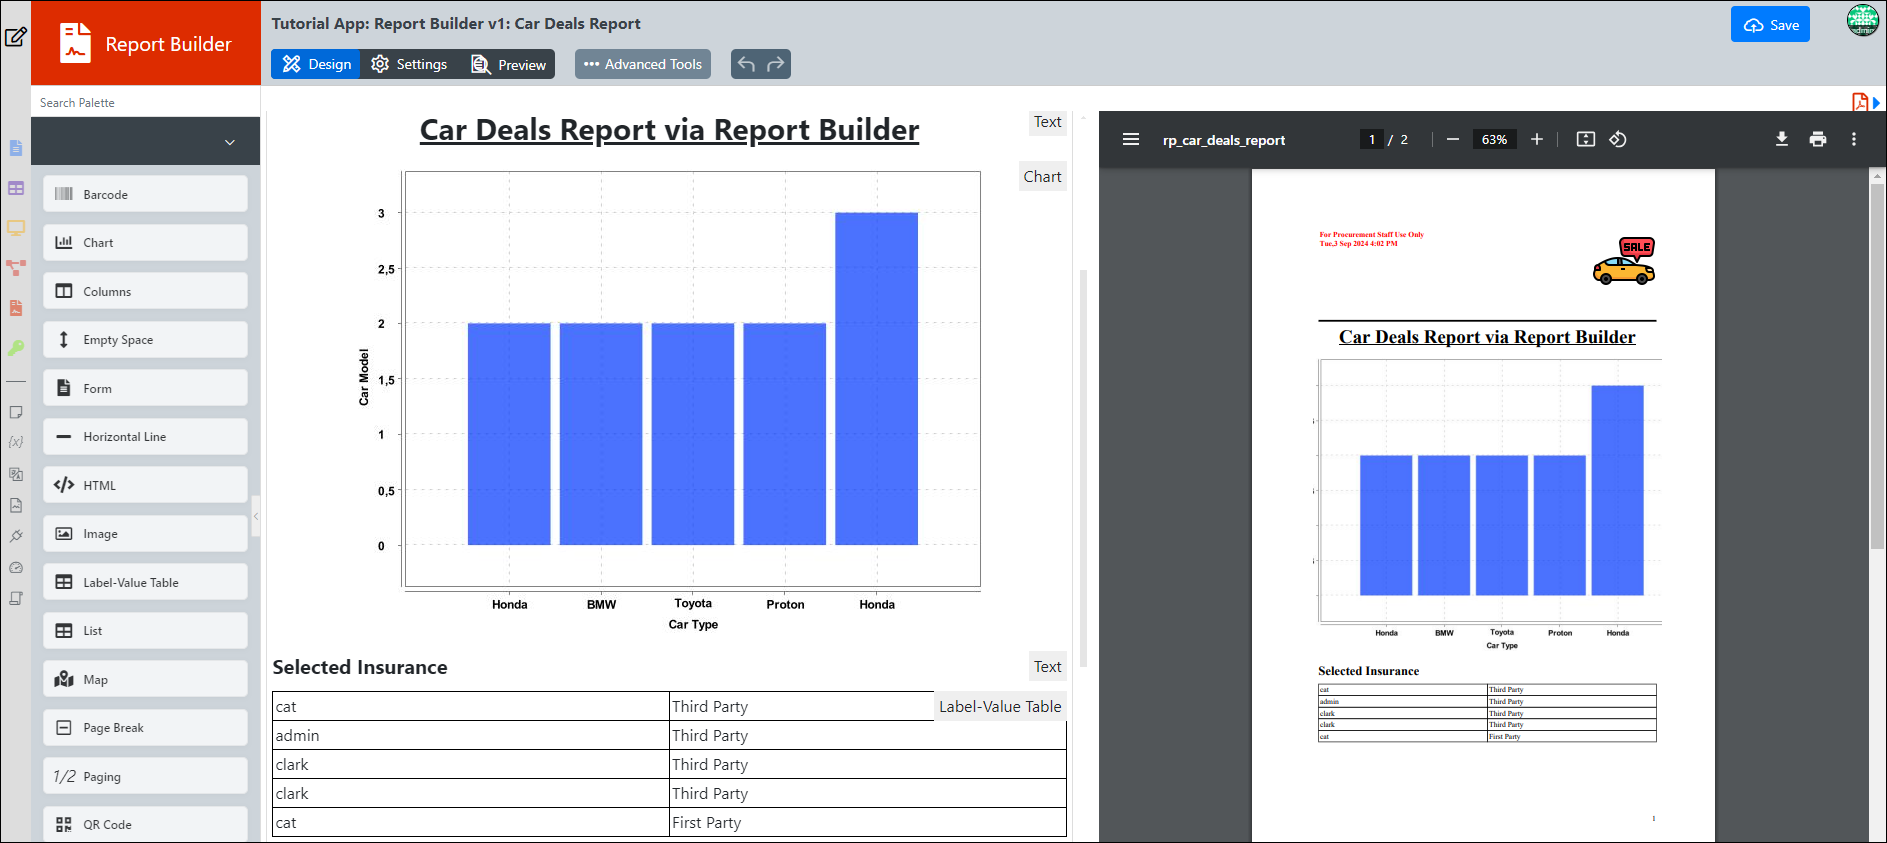Click the report title heading on canvas
Image resolution: width=1887 pixels, height=843 pixels.
(x=669, y=130)
